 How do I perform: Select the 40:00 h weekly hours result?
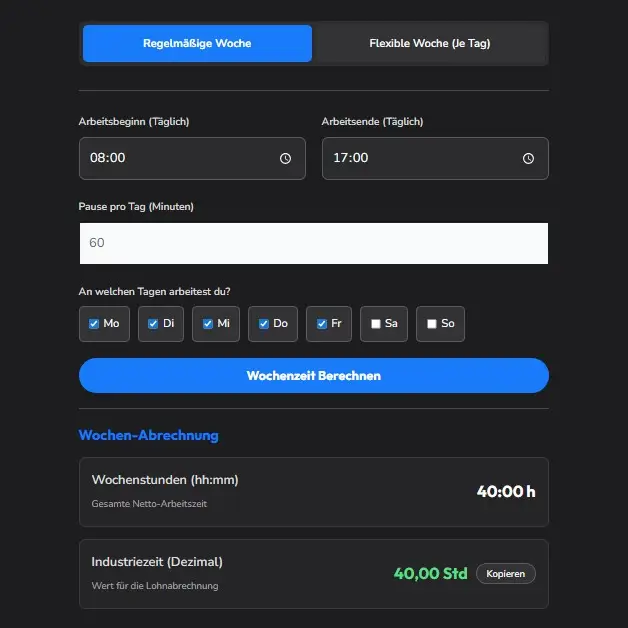(506, 492)
